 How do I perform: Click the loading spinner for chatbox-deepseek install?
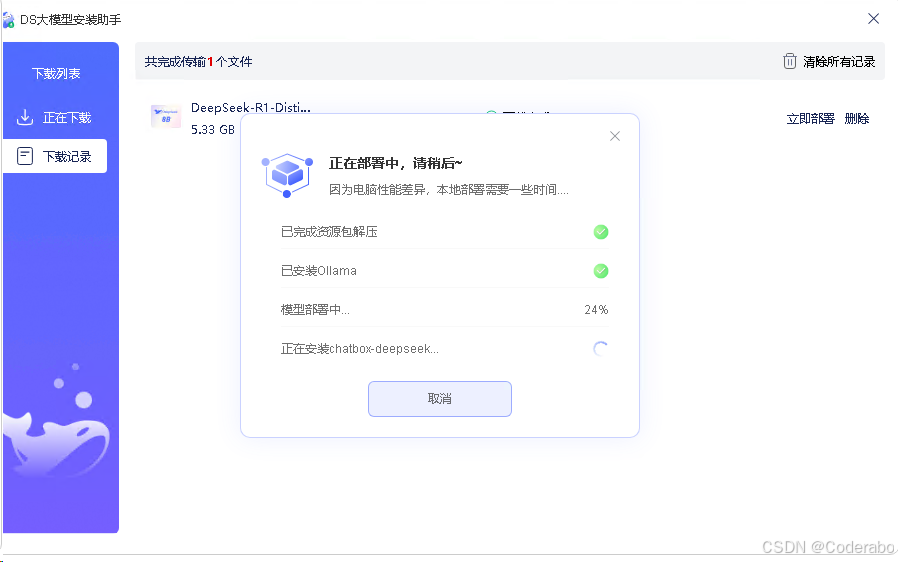(600, 349)
